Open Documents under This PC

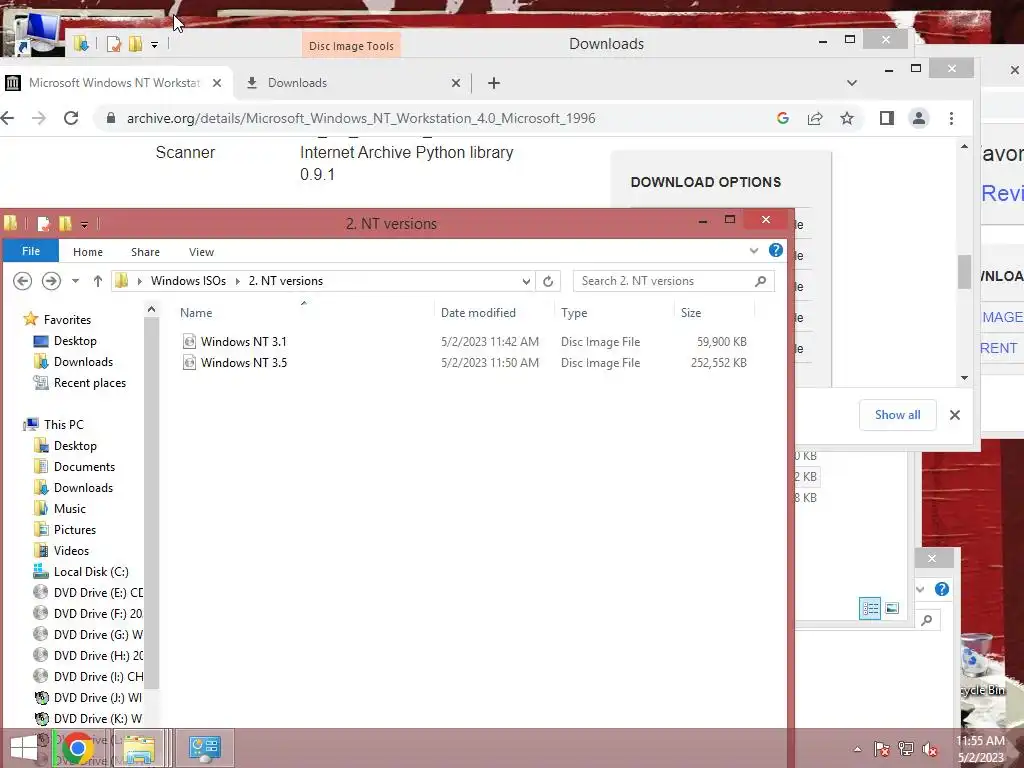[x=84, y=466]
